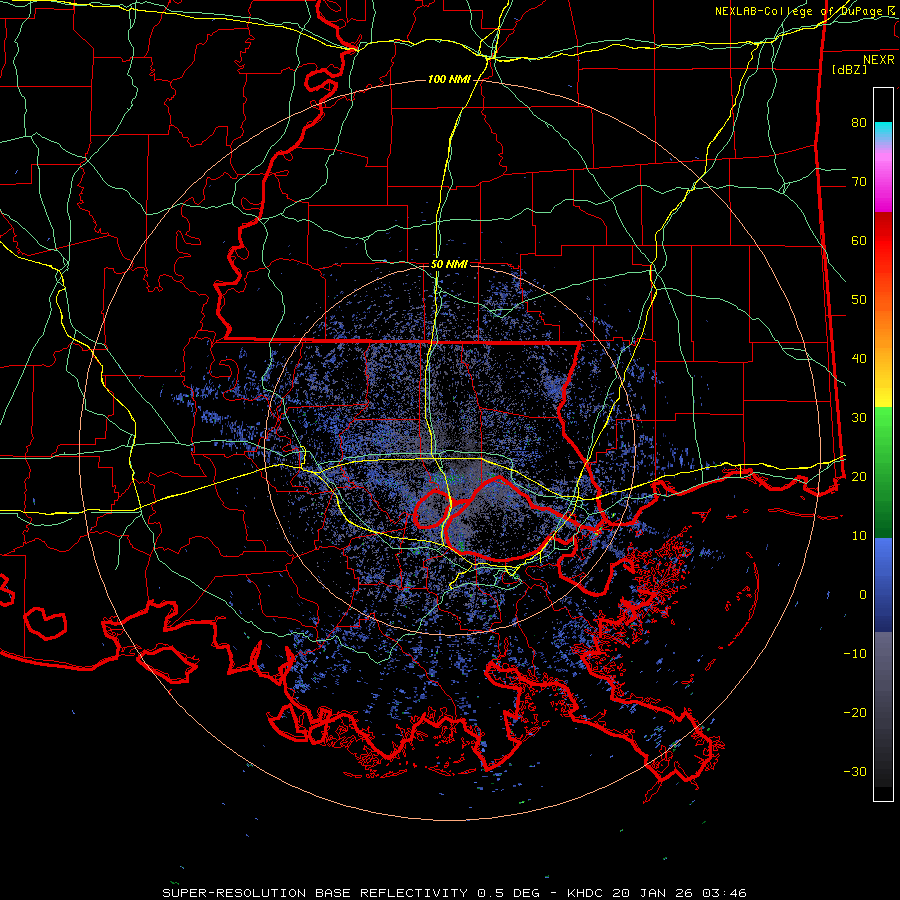Click the cyan top segment of the color bar
Viewport: 900px width, 900px height.
[883, 131]
